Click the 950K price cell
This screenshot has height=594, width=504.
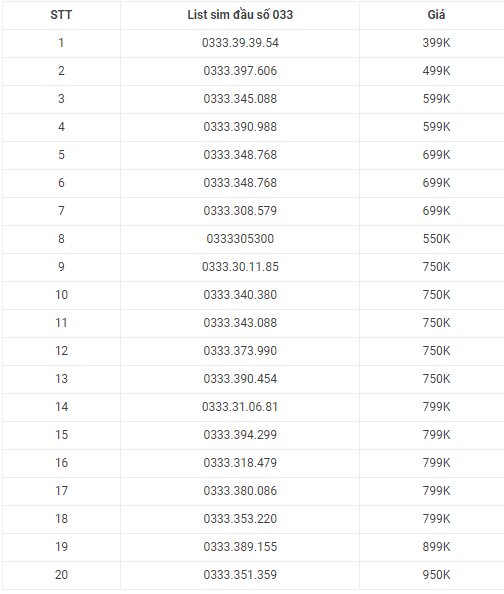[x=436, y=575]
